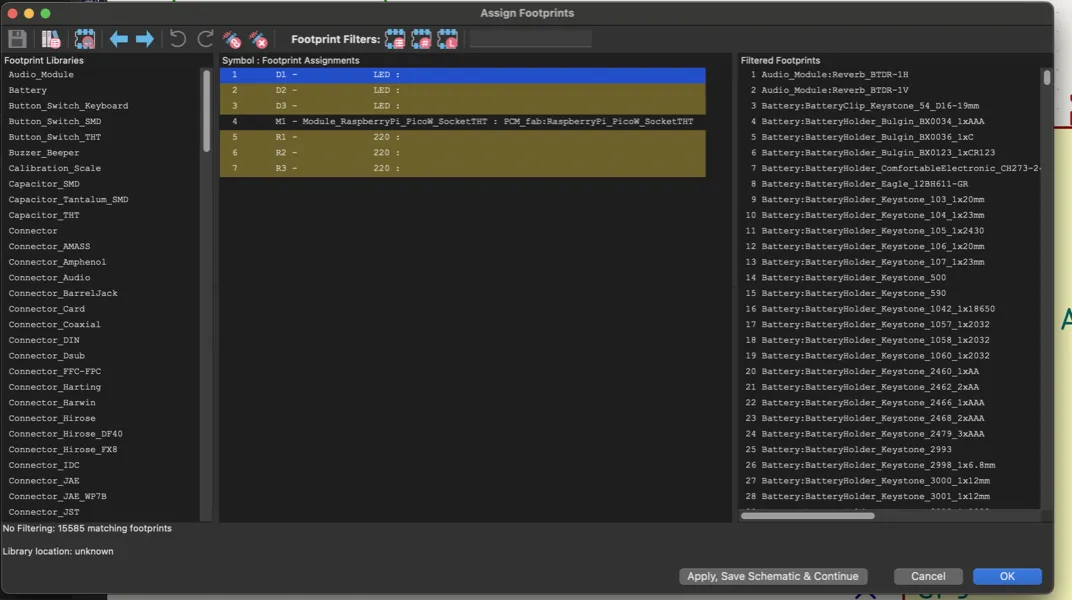Perform automatic footprint association icon
The width and height of the screenshot is (1072, 600).
click(232, 40)
